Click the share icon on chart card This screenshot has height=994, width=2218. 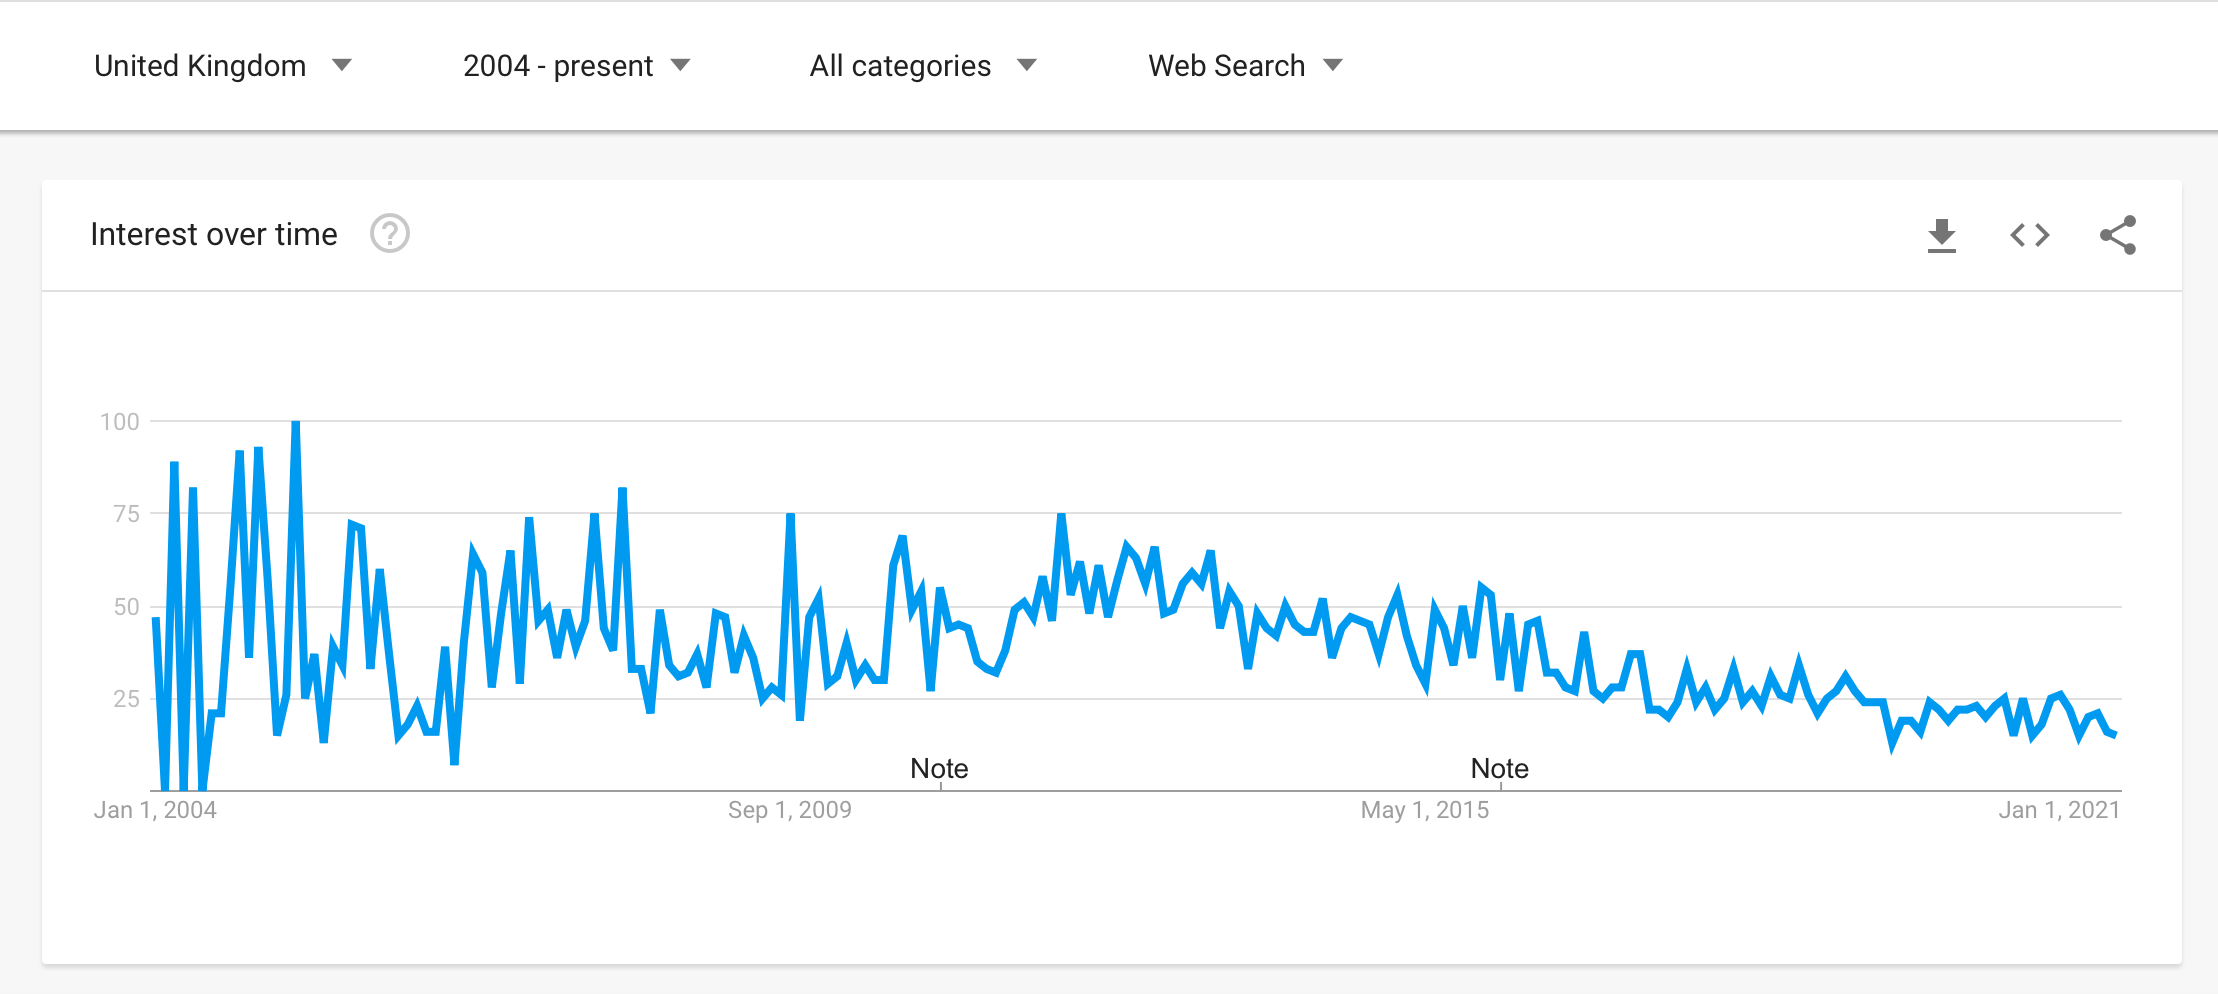pos(2117,235)
